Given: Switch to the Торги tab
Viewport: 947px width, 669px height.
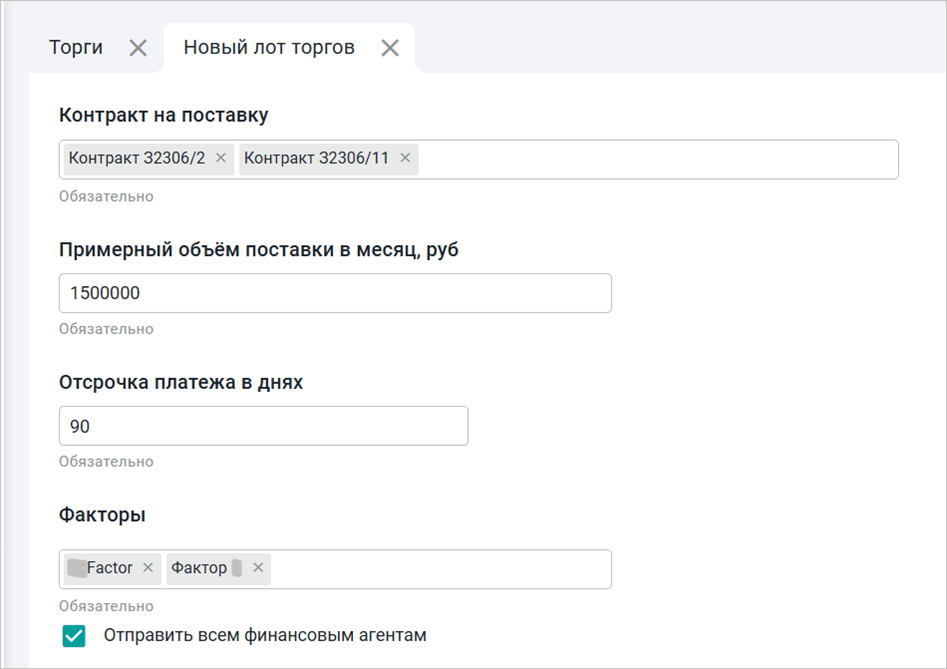Looking at the screenshot, I should 76,48.
